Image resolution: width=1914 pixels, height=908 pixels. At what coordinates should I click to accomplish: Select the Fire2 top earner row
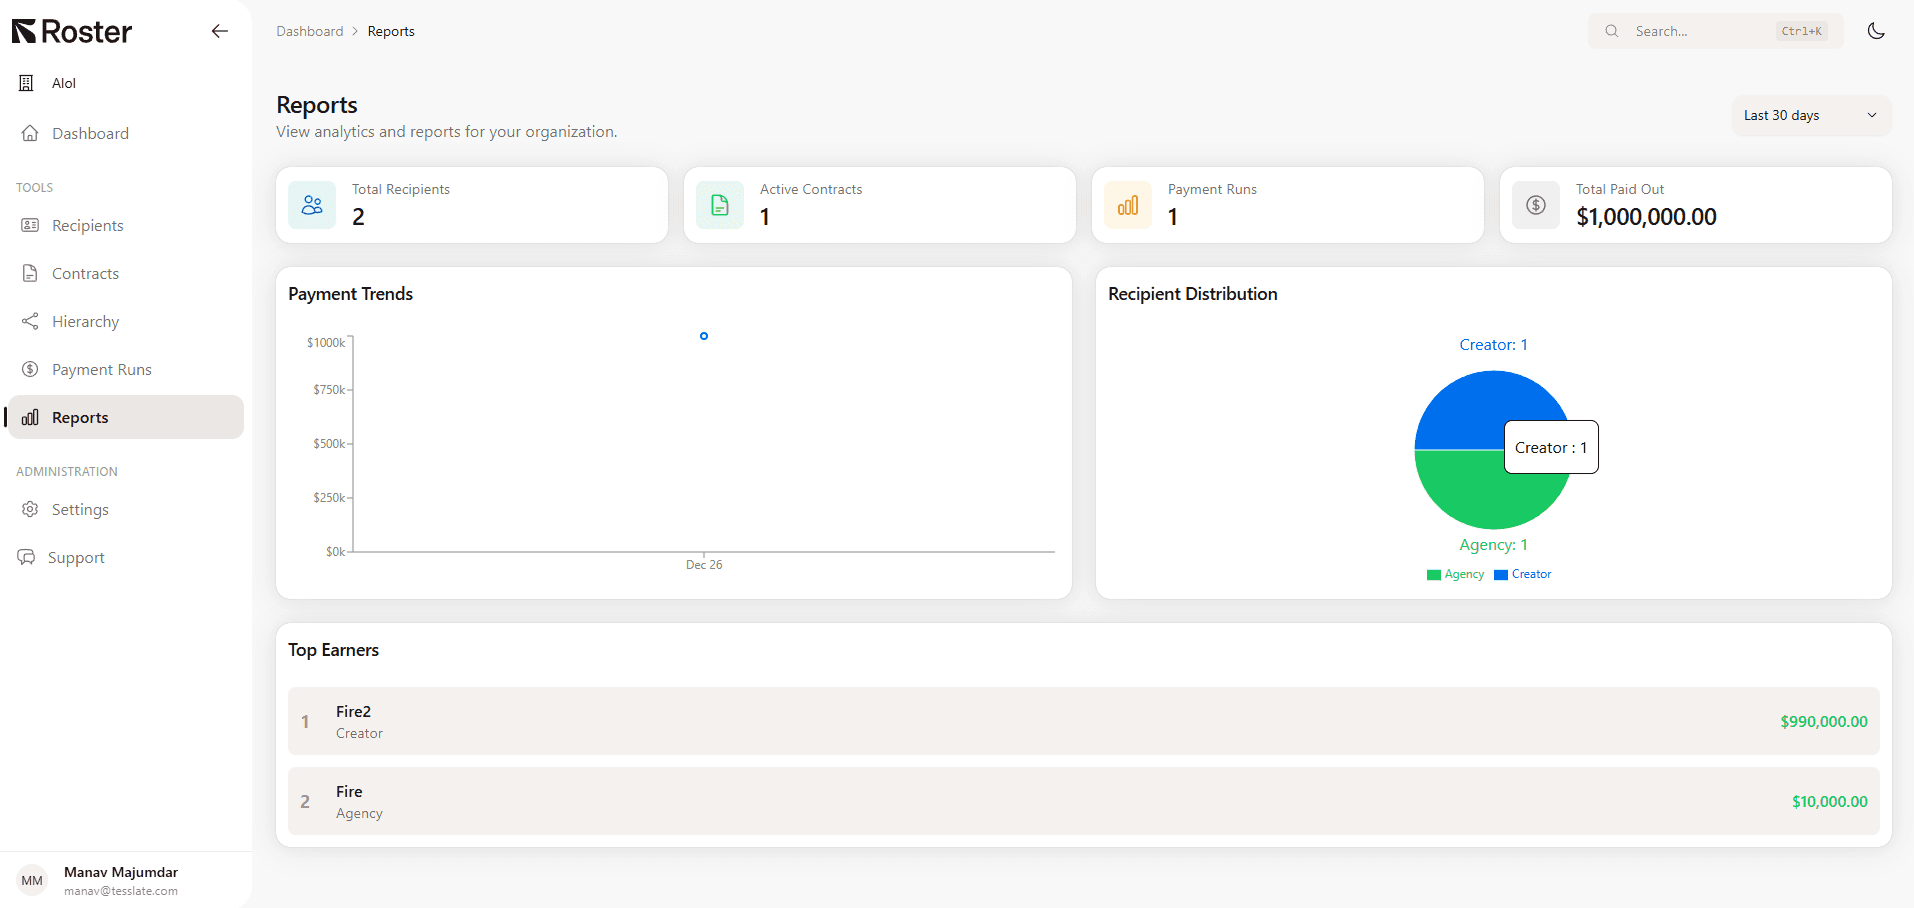click(1083, 721)
